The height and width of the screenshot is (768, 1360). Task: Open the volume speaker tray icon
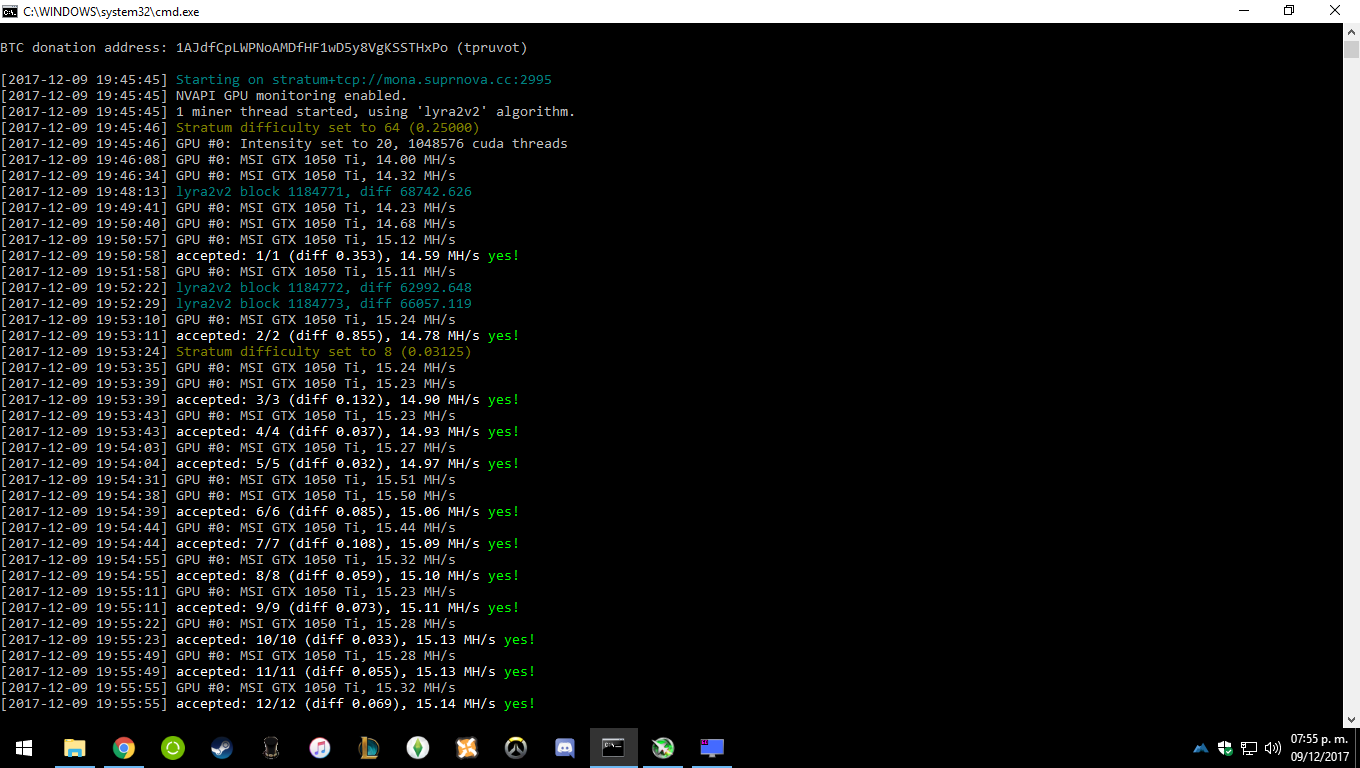(1273, 748)
